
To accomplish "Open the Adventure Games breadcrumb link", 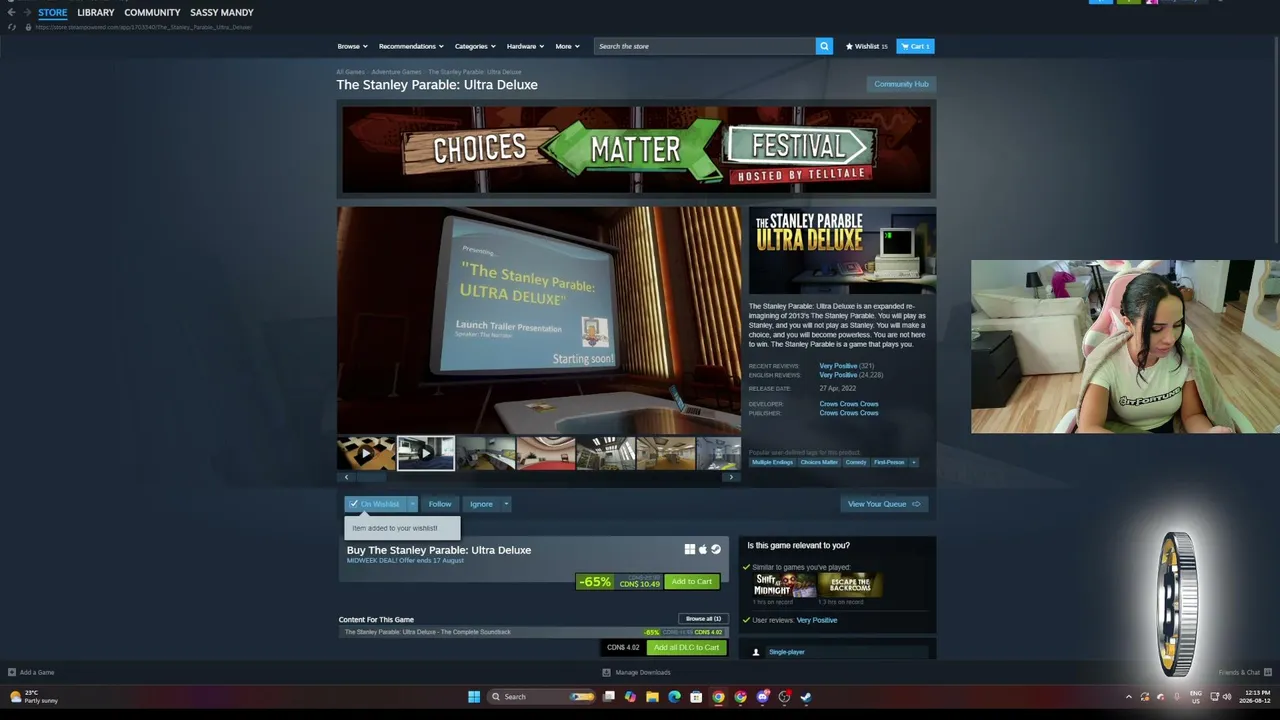I will click(396, 72).
